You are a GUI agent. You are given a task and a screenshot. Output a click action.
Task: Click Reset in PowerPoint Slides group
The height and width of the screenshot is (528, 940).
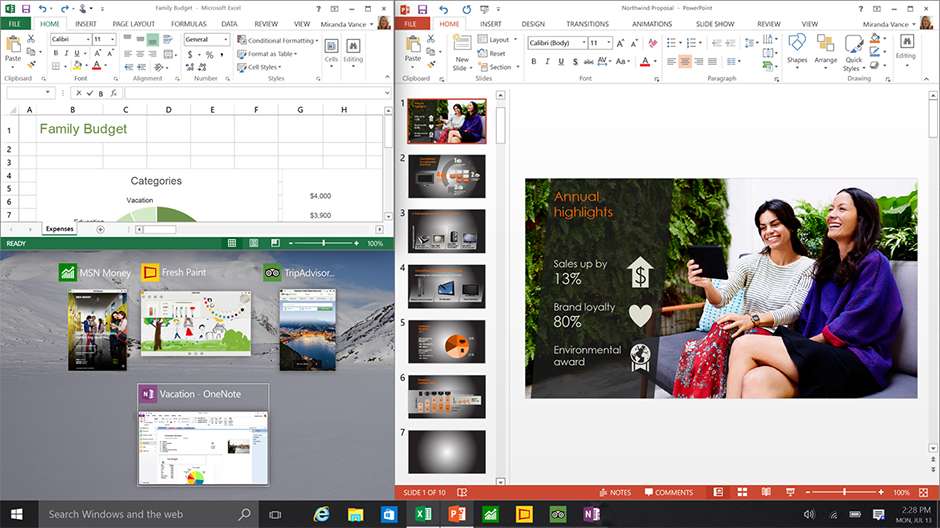(492, 53)
